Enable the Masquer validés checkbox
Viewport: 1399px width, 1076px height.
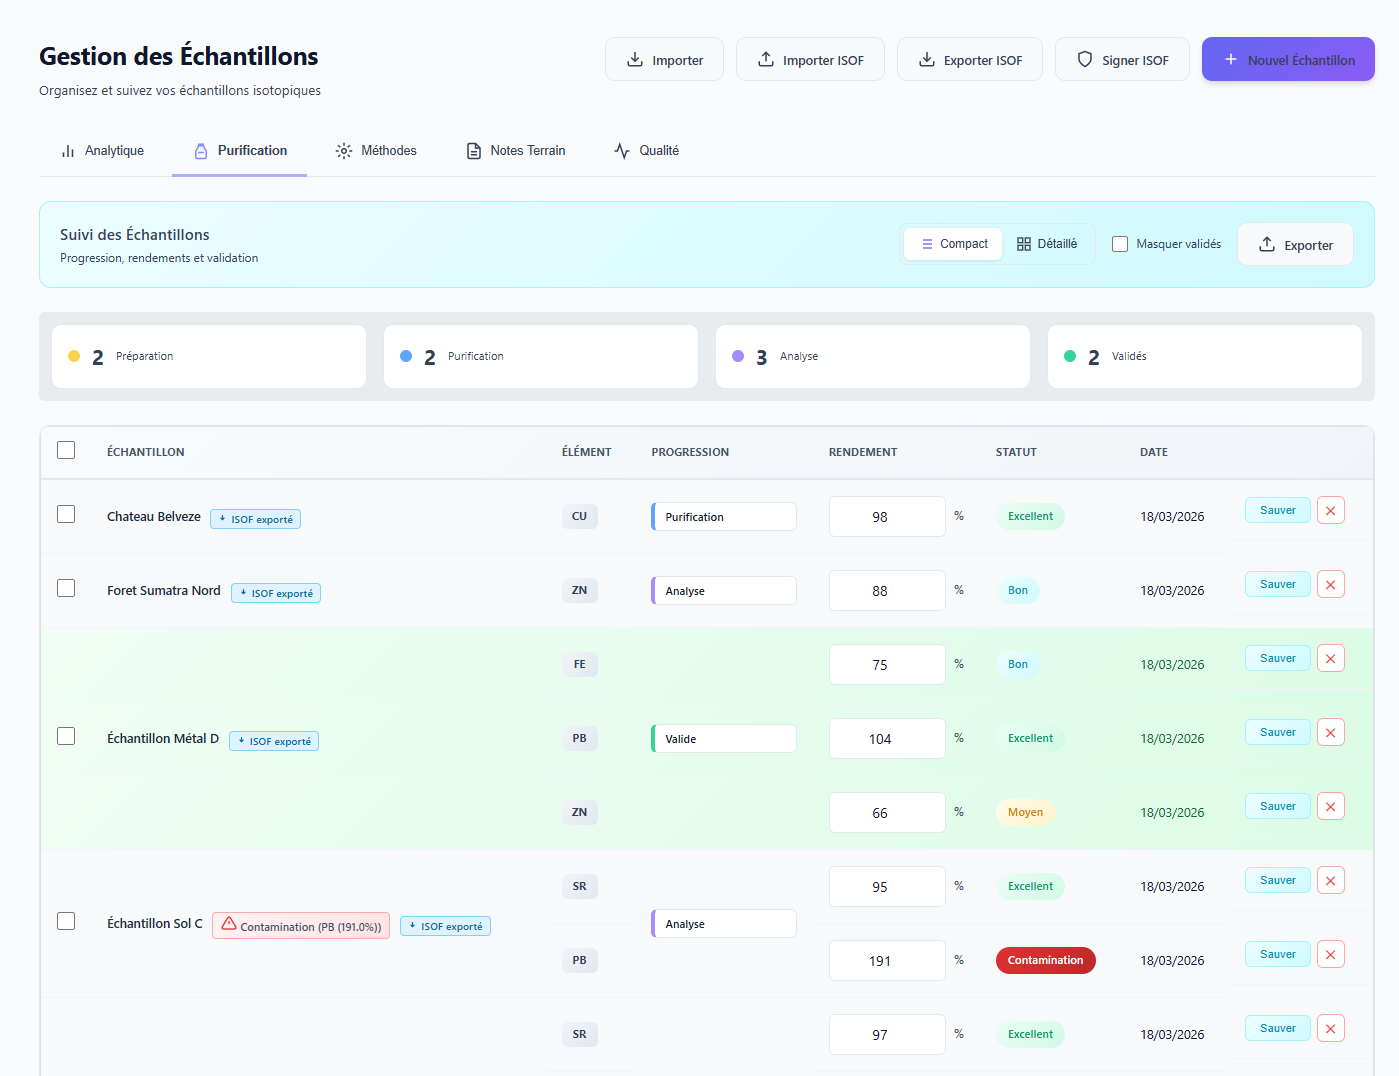[1120, 244]
